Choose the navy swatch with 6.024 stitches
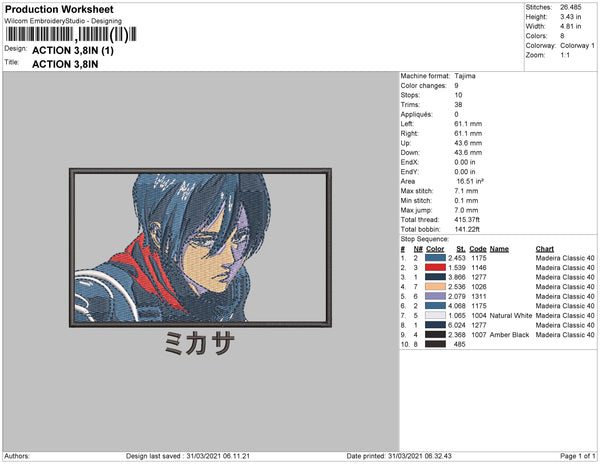 435,325
